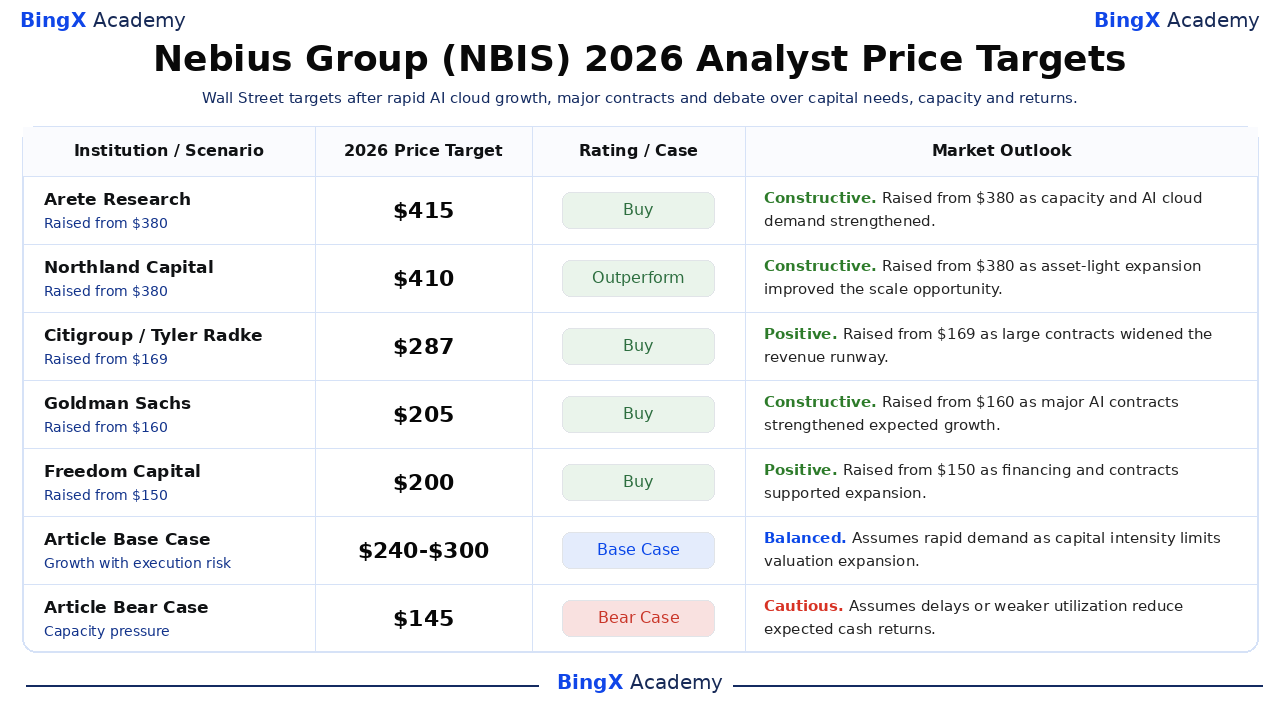Click the Arete Research institution name
The height and width of the screenshot is (720, 1280).
pos(117,200)
